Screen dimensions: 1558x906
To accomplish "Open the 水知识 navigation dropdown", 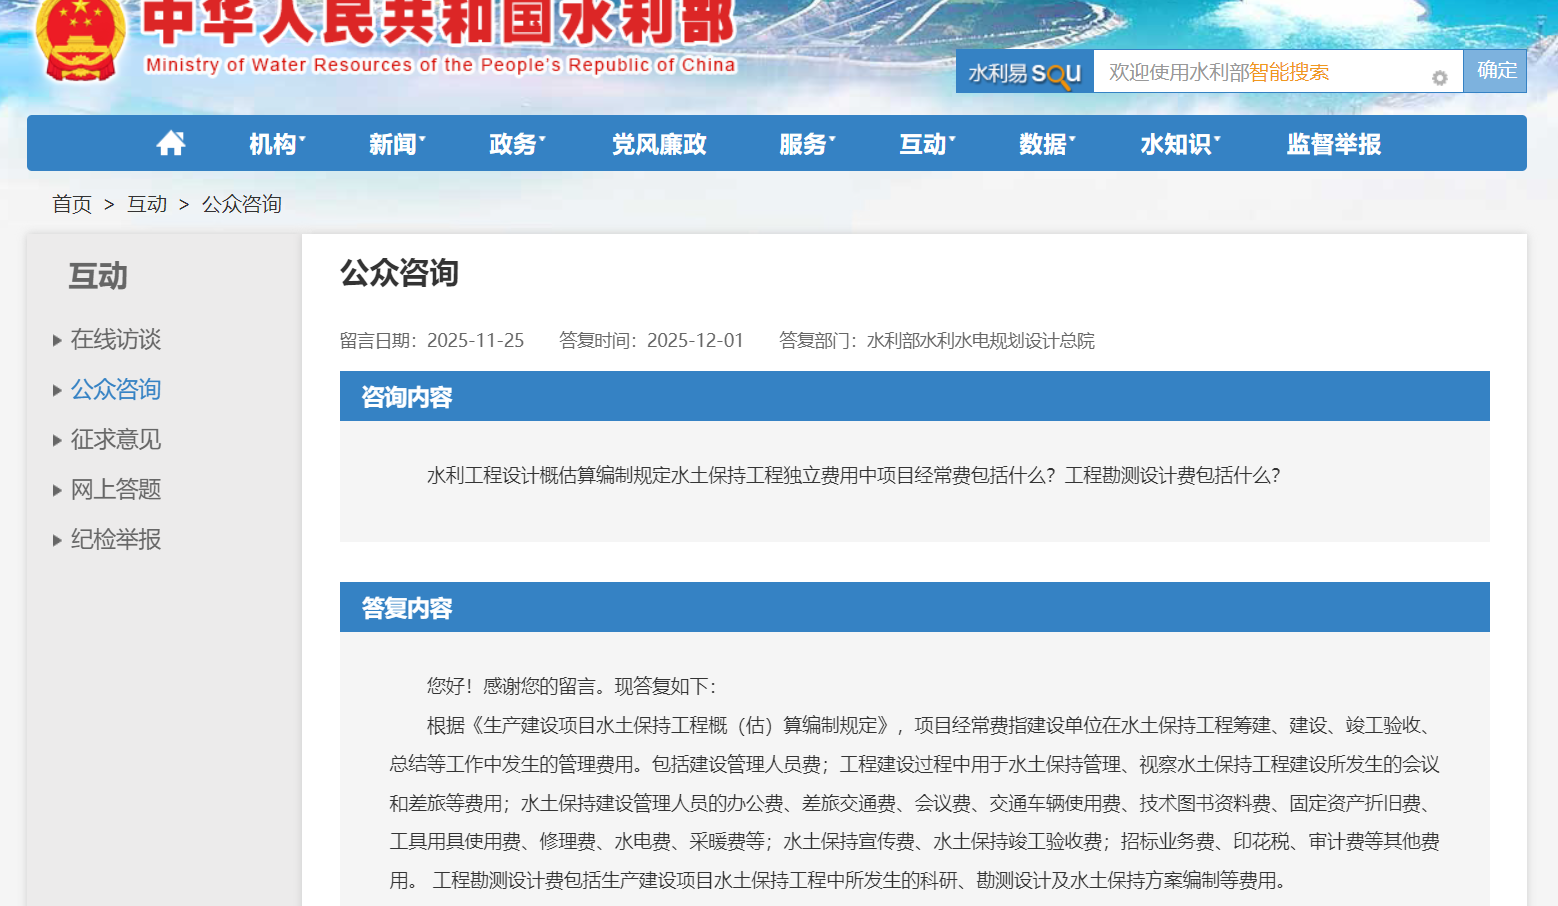I will [1179, 144].
